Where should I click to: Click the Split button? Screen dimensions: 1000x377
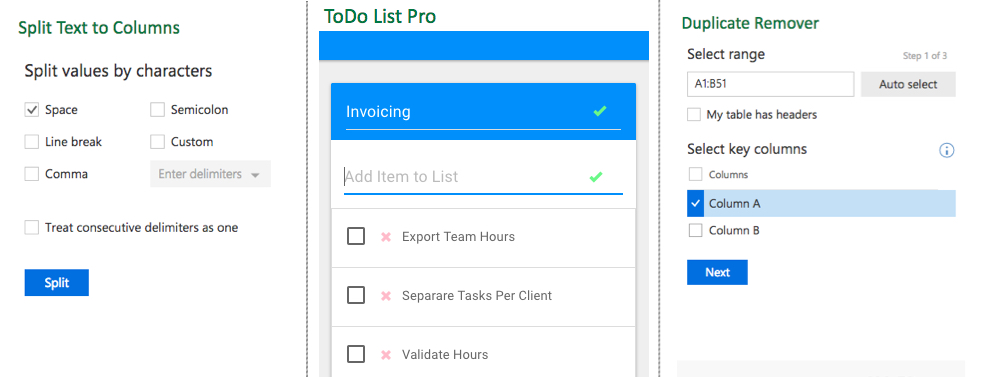(x=57, y=283)
